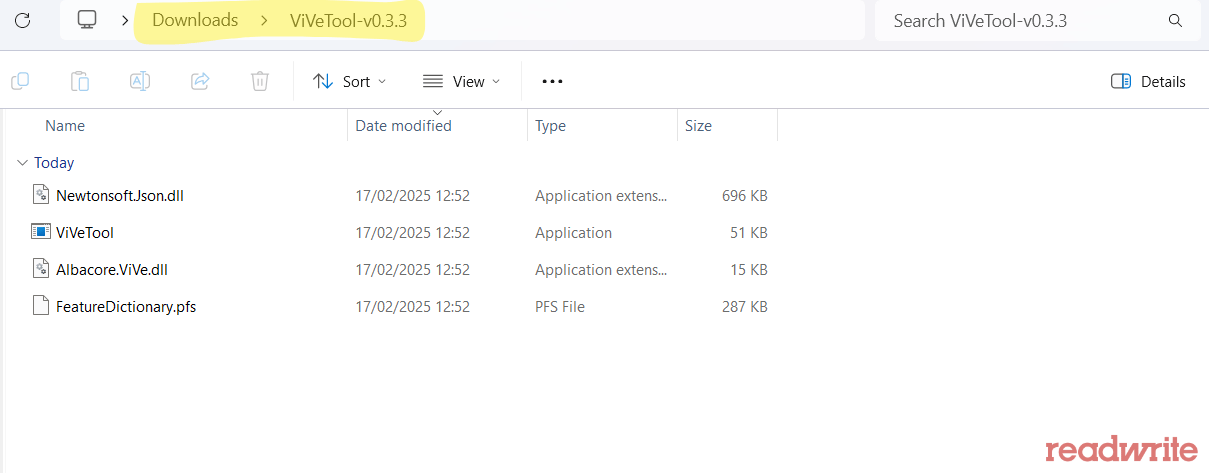Click the Share toolbar icon
This screenshot has height=473, width=1209.
click(x=200, y=81)
